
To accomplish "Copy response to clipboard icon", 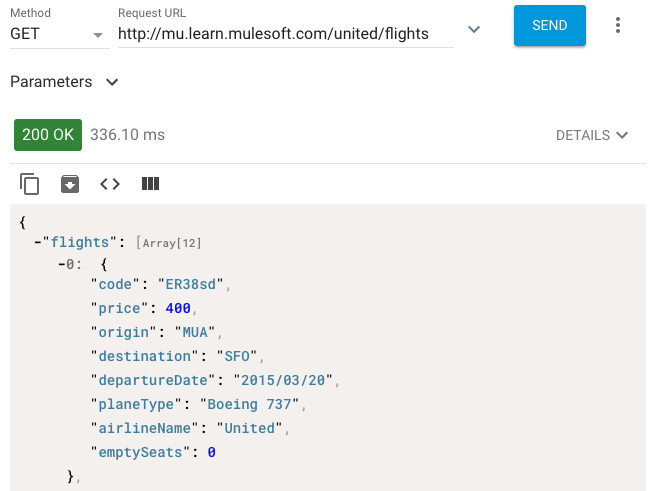I will [x=29, y=184].
